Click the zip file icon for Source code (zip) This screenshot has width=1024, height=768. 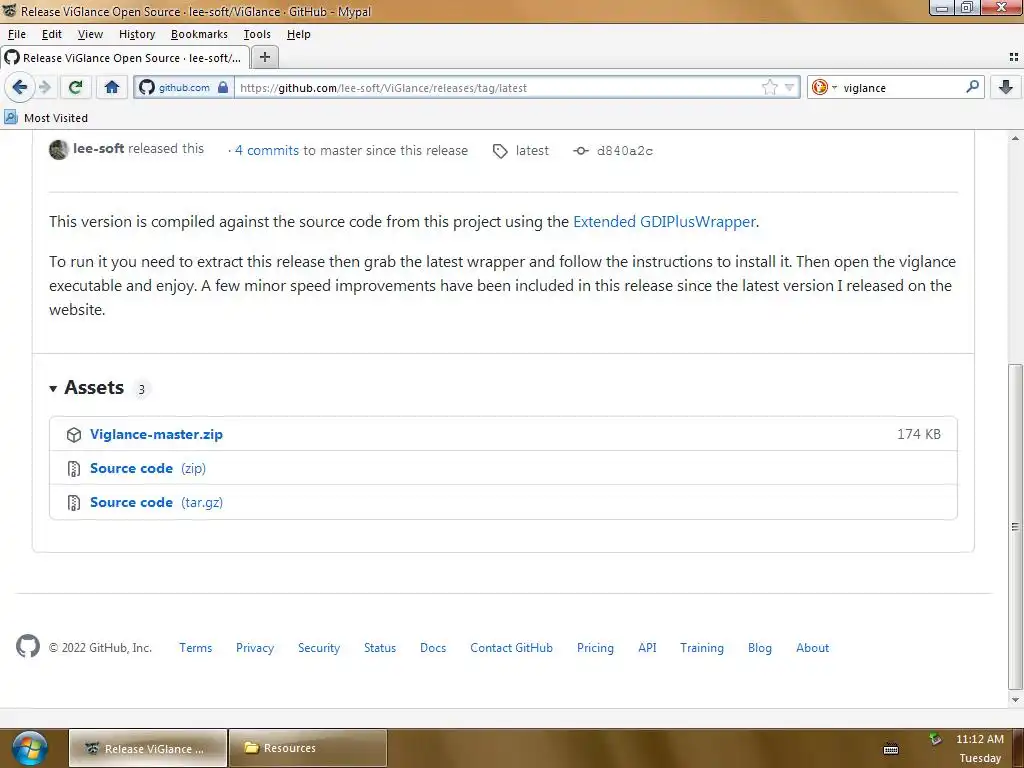pyautogui.click(x=74, y=468)
